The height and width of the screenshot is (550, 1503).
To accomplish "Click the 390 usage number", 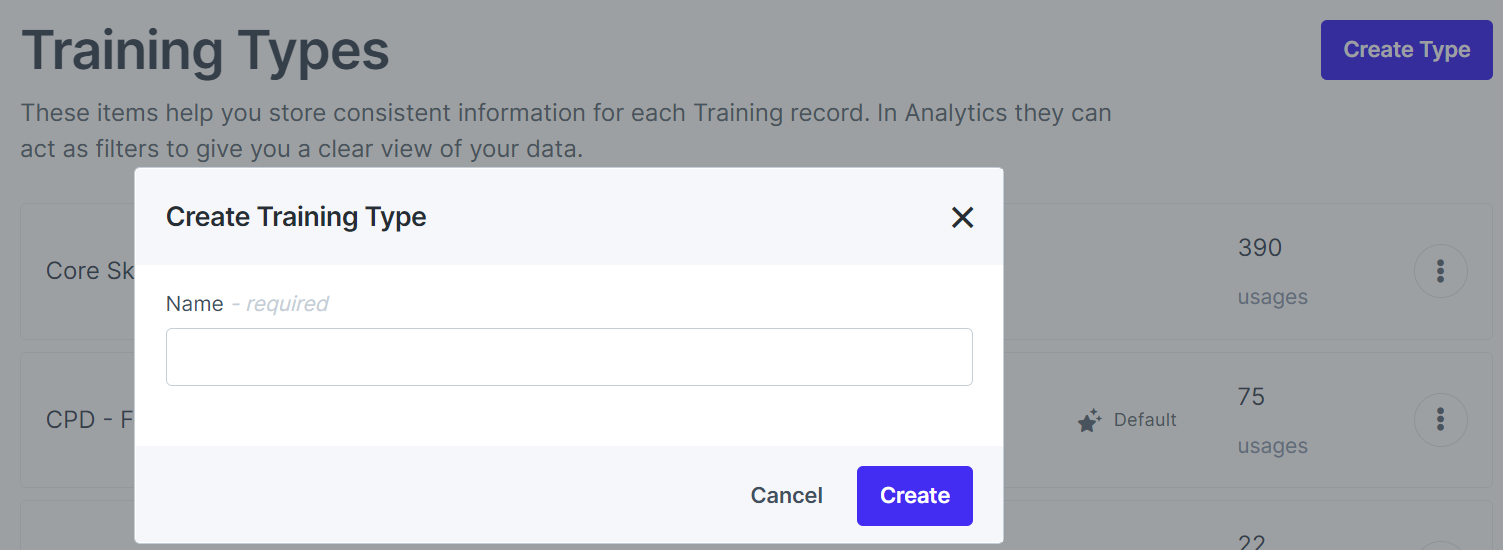I will 1260,248.
